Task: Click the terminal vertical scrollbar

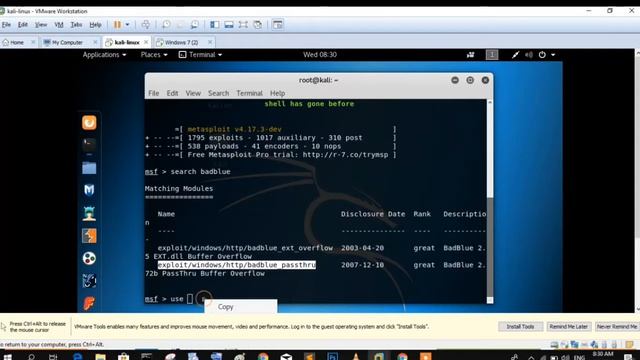Action: pos(490,201)
